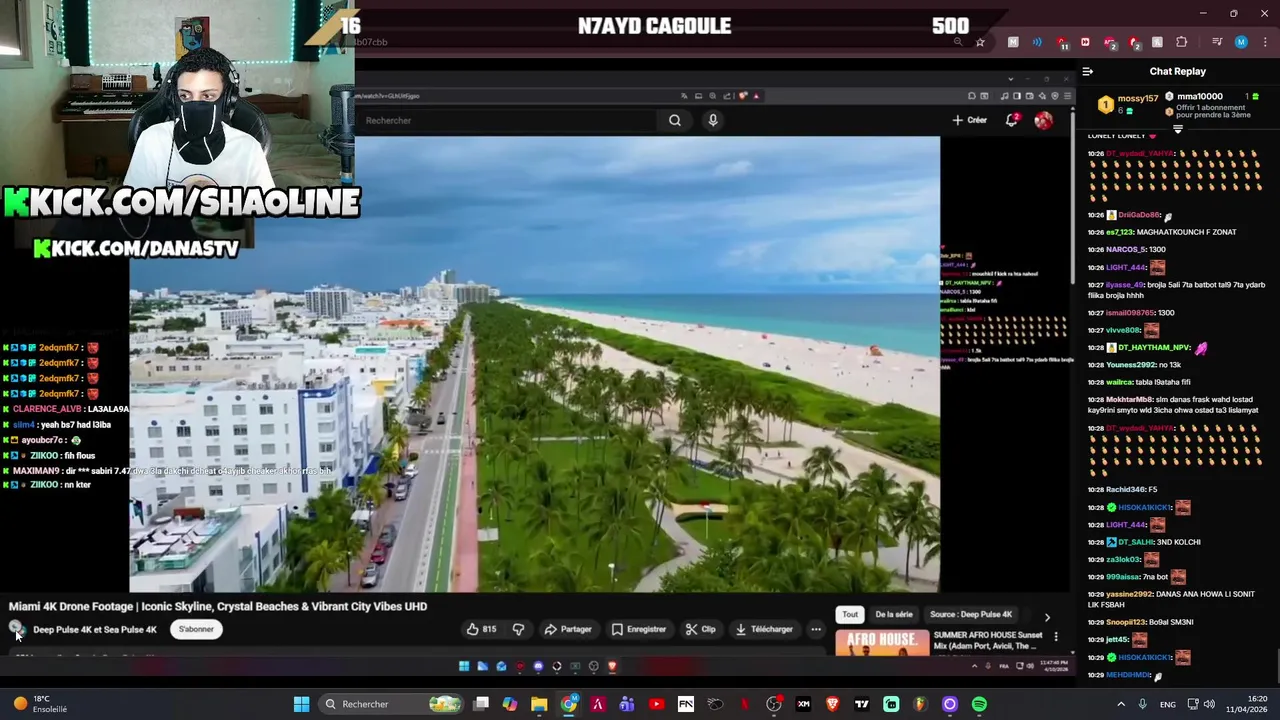This screenshot has height=720, width=1280.
Task: Subscribe with S'abonner button
Action: tap(196, 629)
